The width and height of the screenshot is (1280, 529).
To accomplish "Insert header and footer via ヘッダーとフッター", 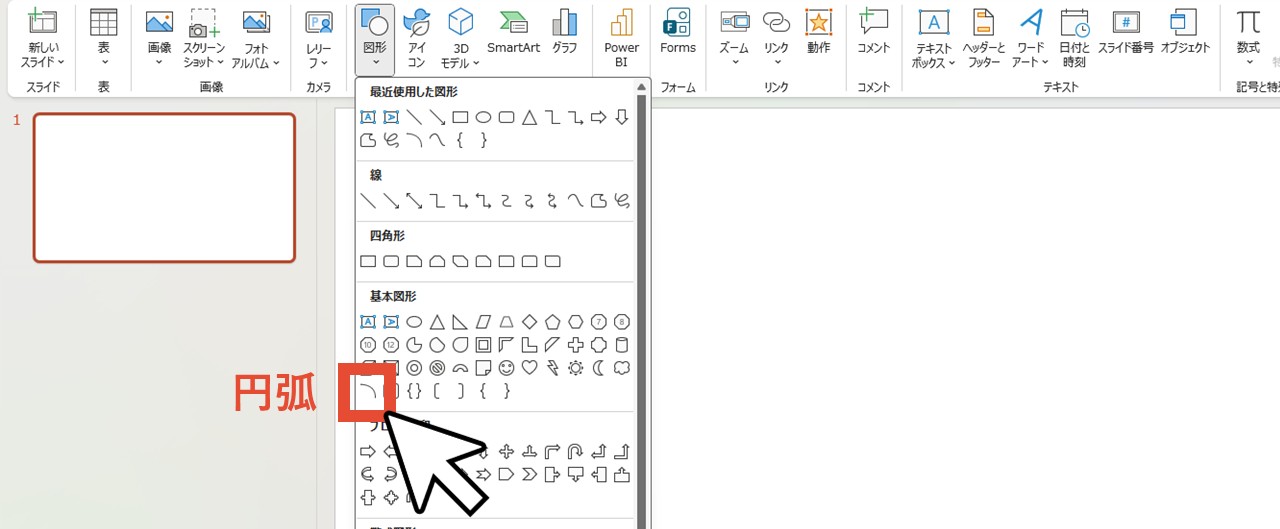I will [984, 40].
